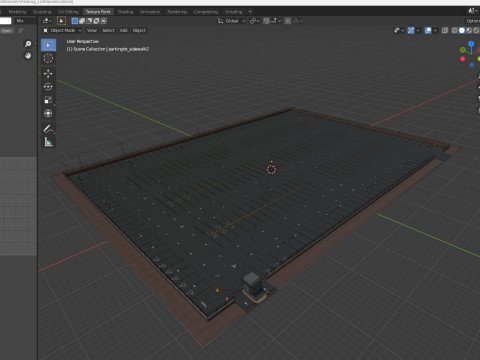Select the Rotate tool
This screenshot has height=360, width=480.
coord(48,87)
